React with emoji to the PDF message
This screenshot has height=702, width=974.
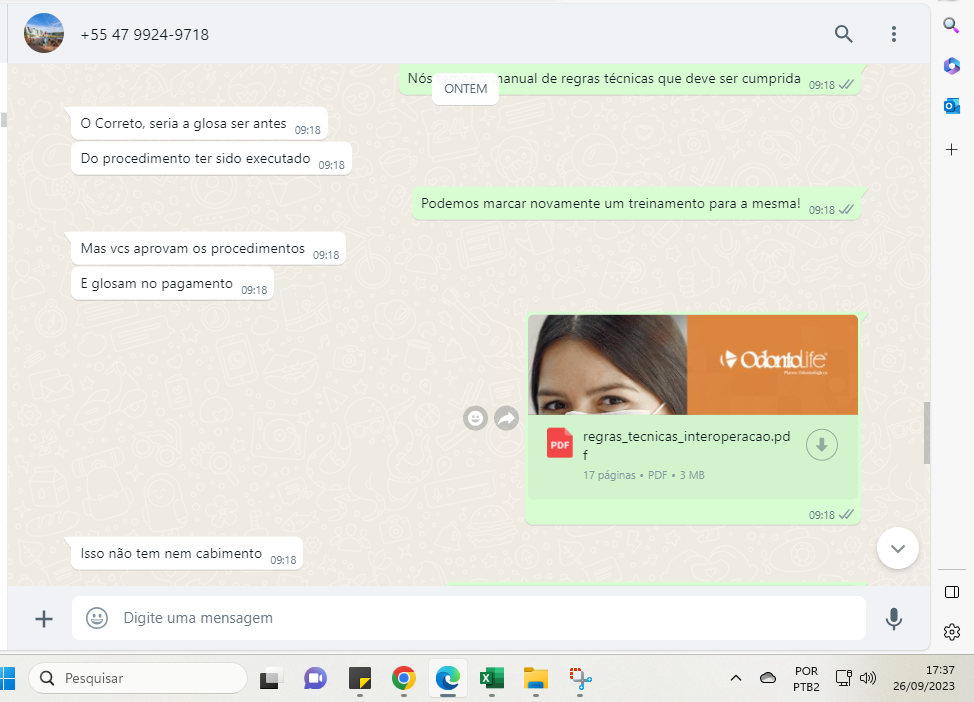[x=476, y=418]
